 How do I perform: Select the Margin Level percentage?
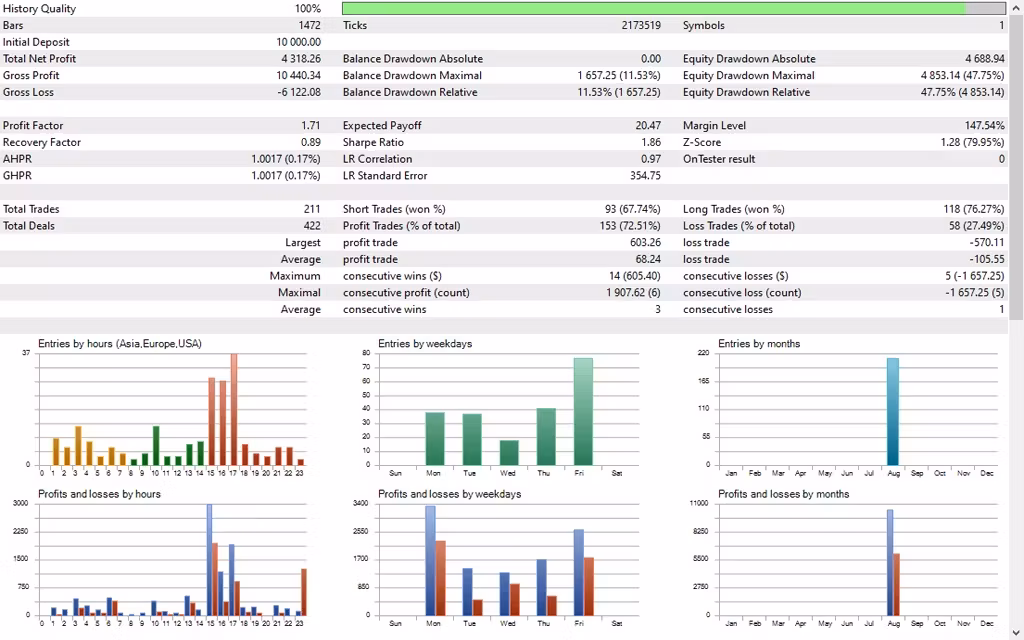(984, 126)
